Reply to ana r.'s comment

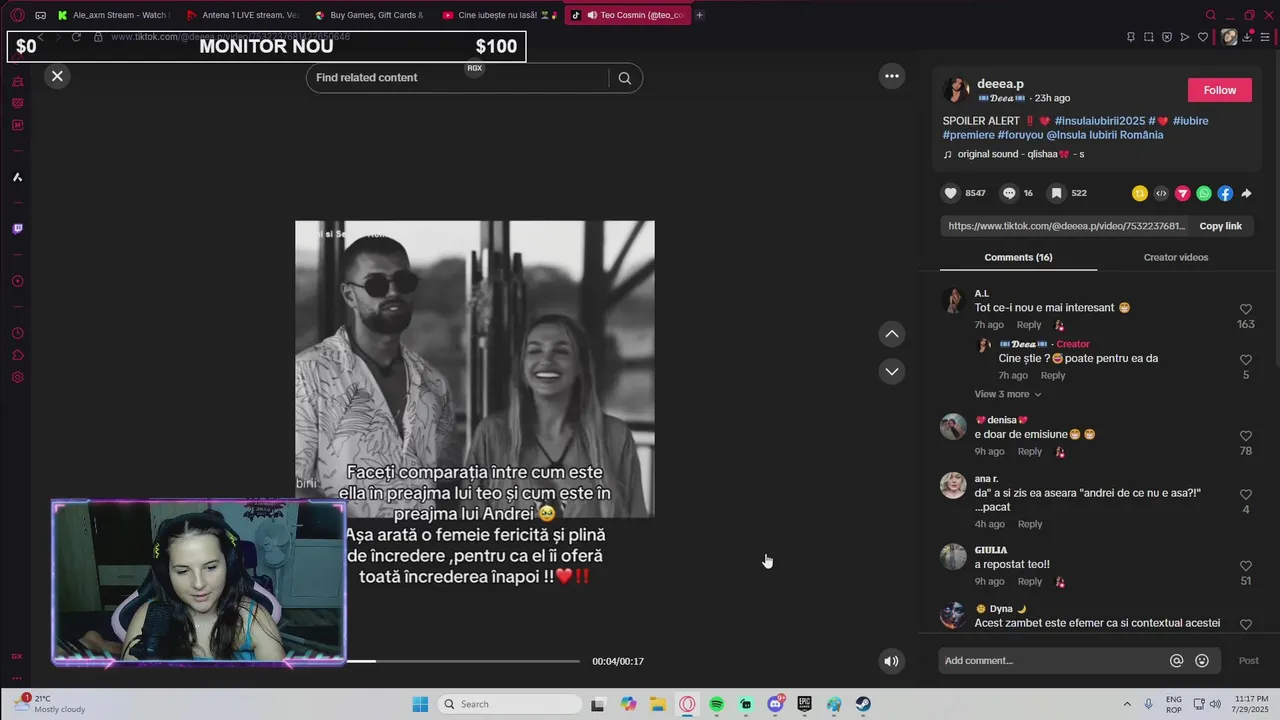(1029, 524)
